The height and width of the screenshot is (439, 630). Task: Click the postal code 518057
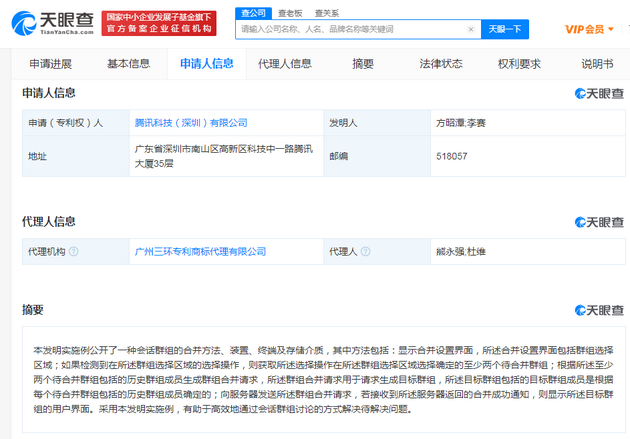point(452,156)
